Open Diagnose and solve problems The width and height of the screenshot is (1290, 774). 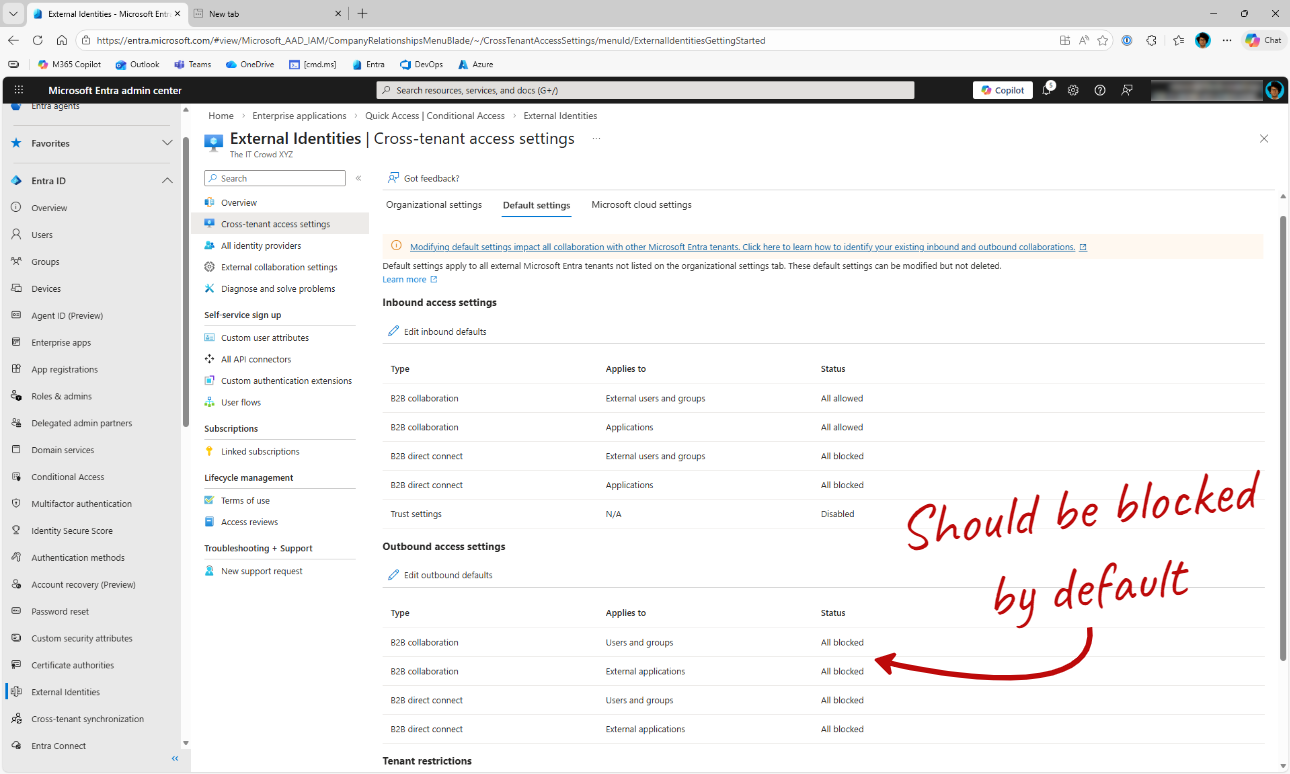[278, 289]
